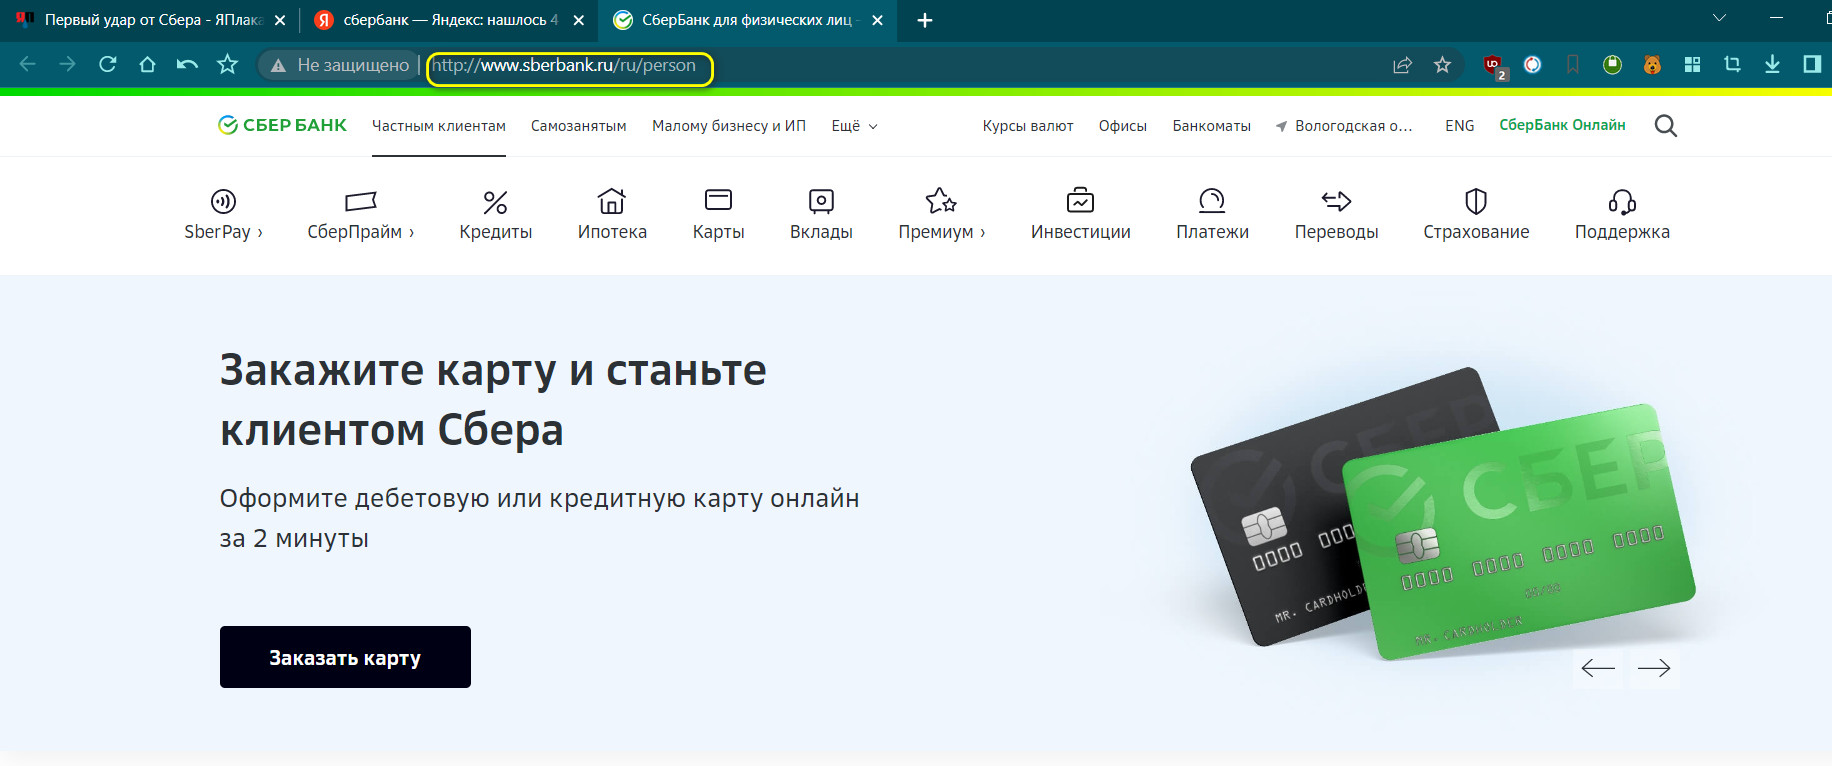Click the 'Не защищено' security warning
The image size is (1832, 766).
click(340, 65)
